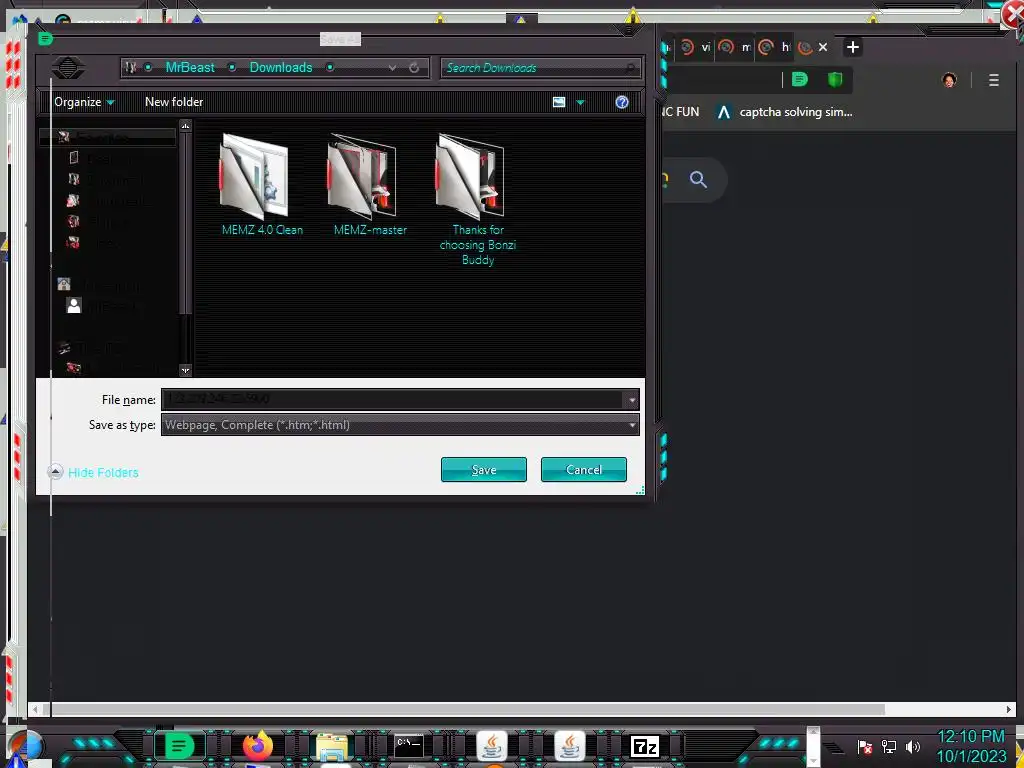Open the view options dropdown arrow
This screenshot has width=1024, height=768.
(x=581, y=103)
